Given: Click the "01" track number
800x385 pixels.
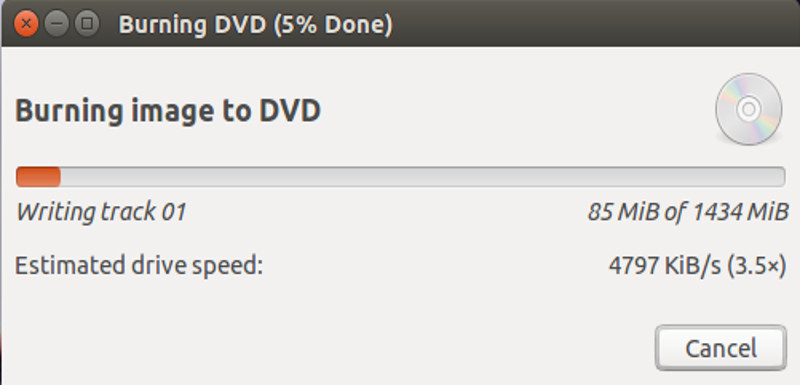Looking at the screenshot, I should pos(174,212).
